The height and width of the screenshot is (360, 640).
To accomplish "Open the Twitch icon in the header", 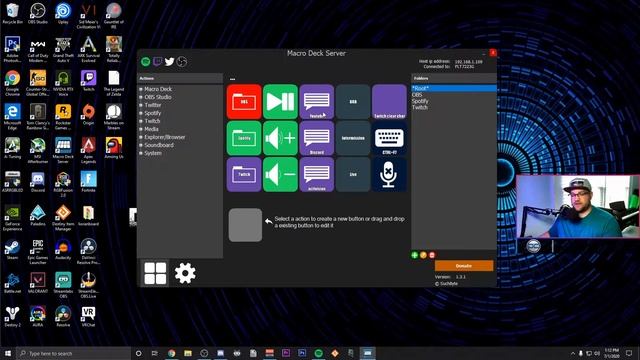I will point(158,62).
